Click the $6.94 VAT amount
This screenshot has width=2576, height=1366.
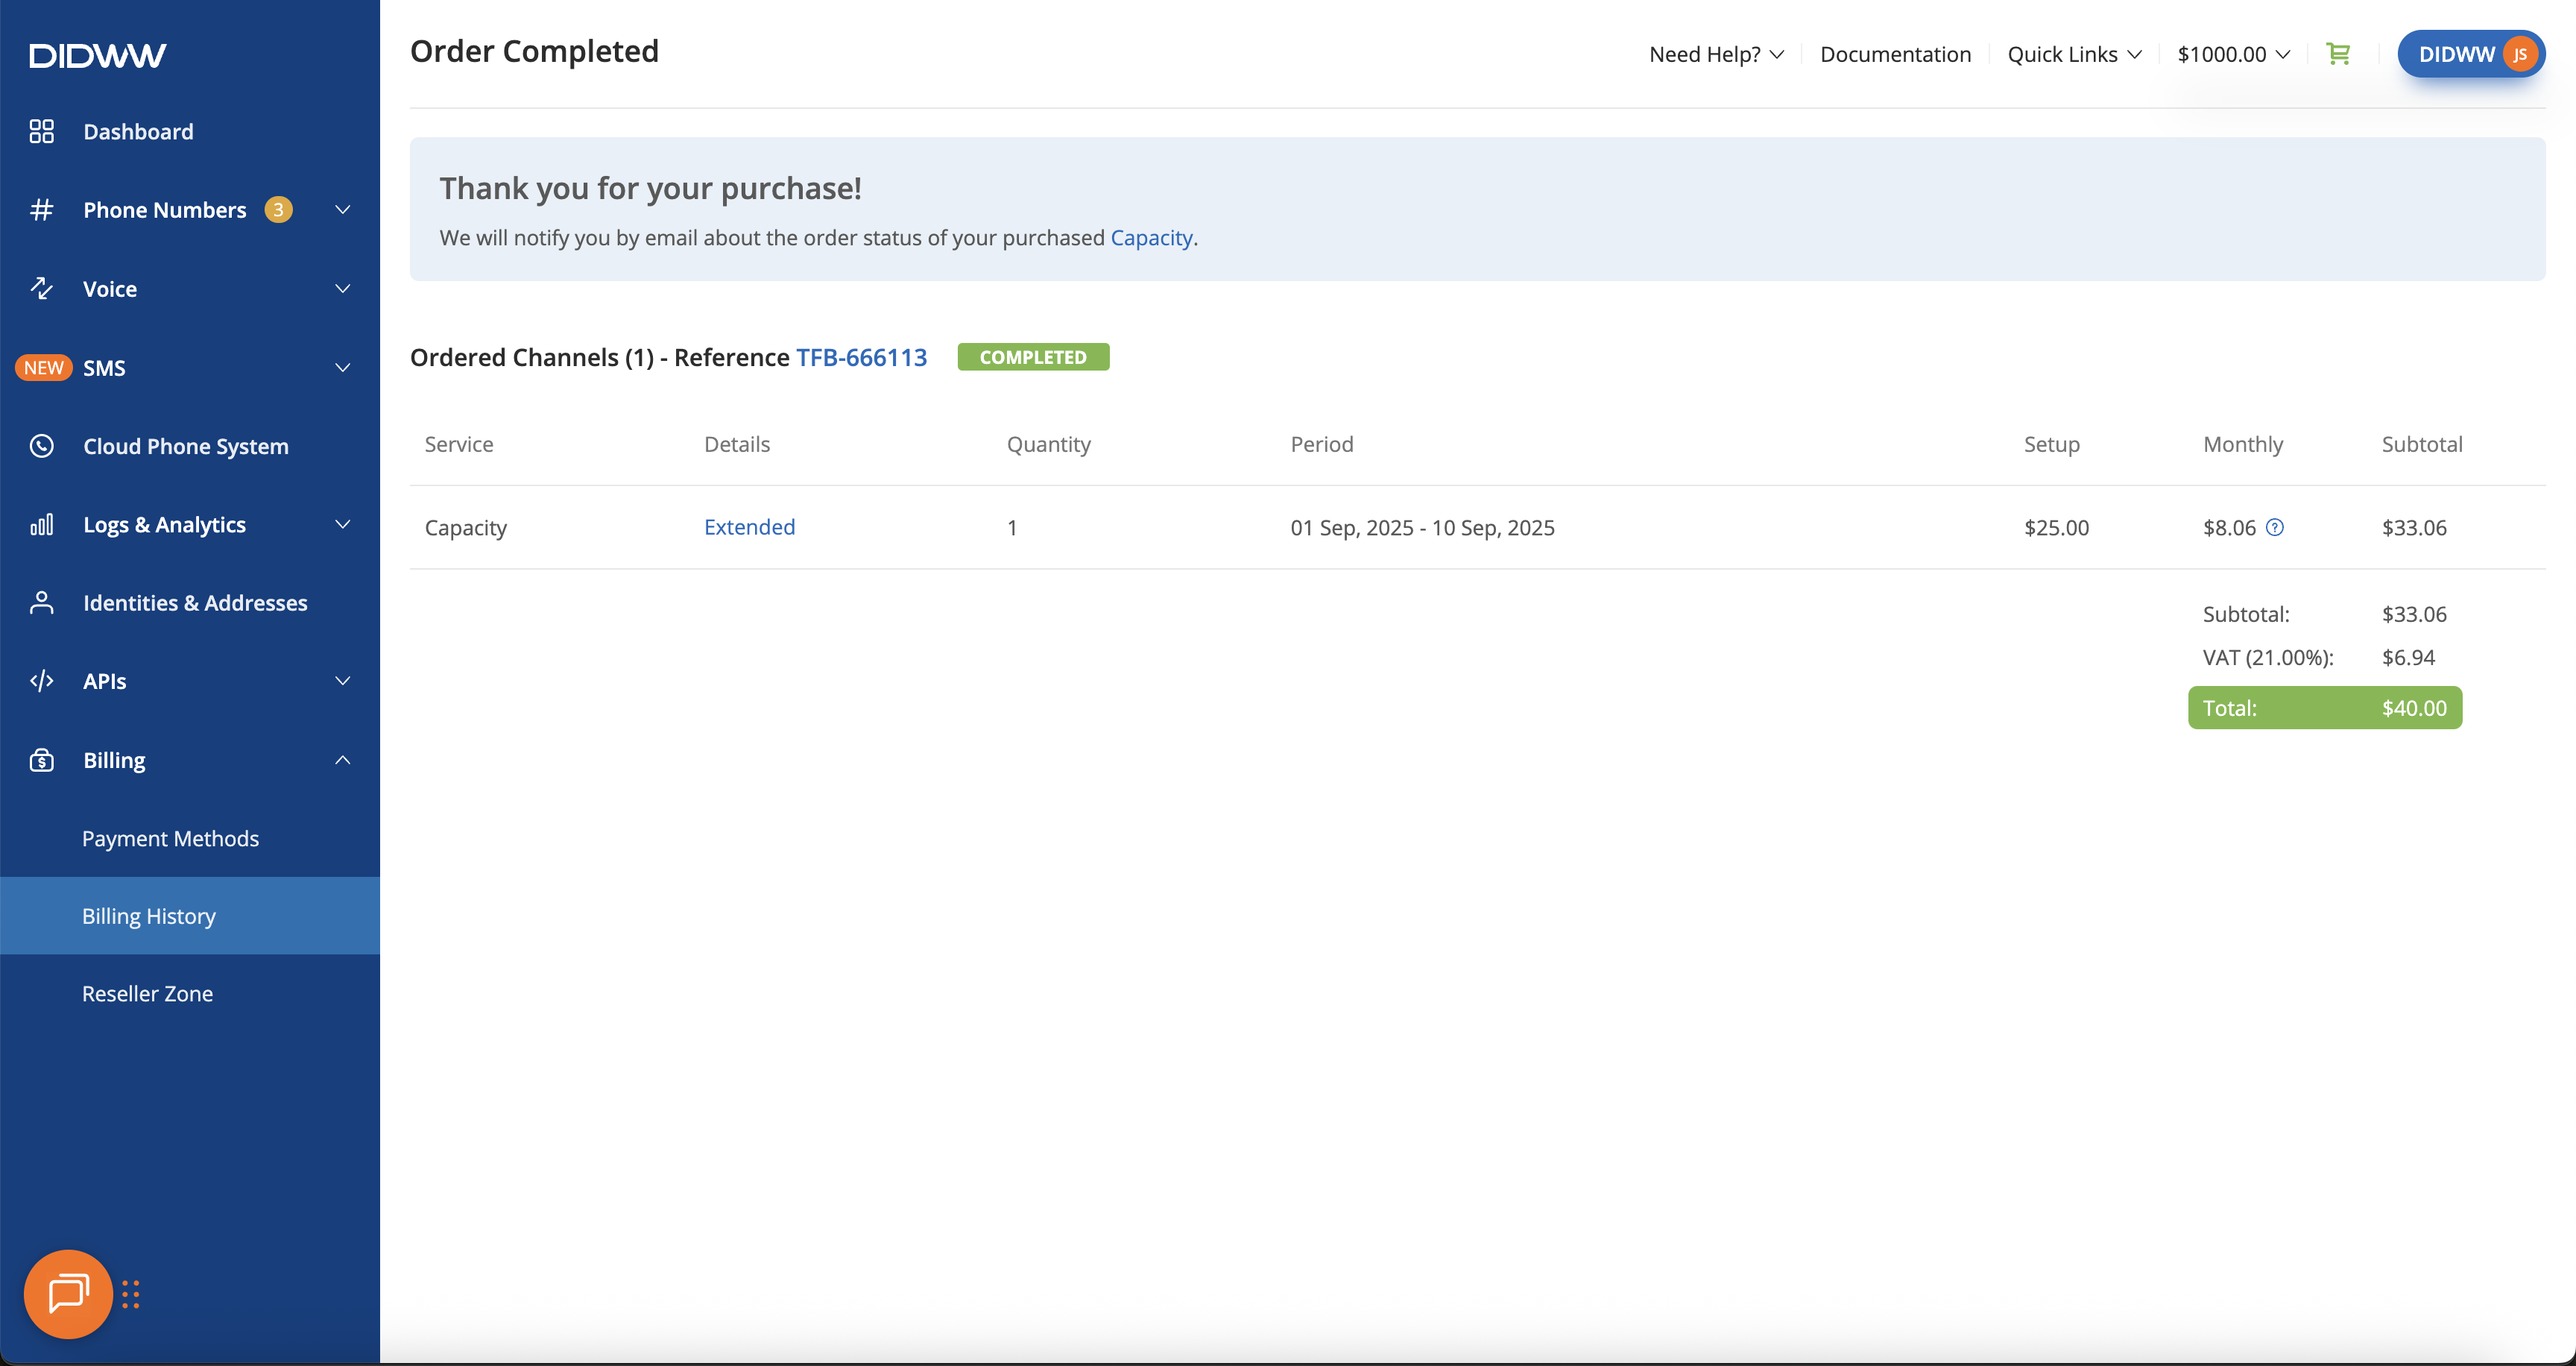coord(2408,657)
